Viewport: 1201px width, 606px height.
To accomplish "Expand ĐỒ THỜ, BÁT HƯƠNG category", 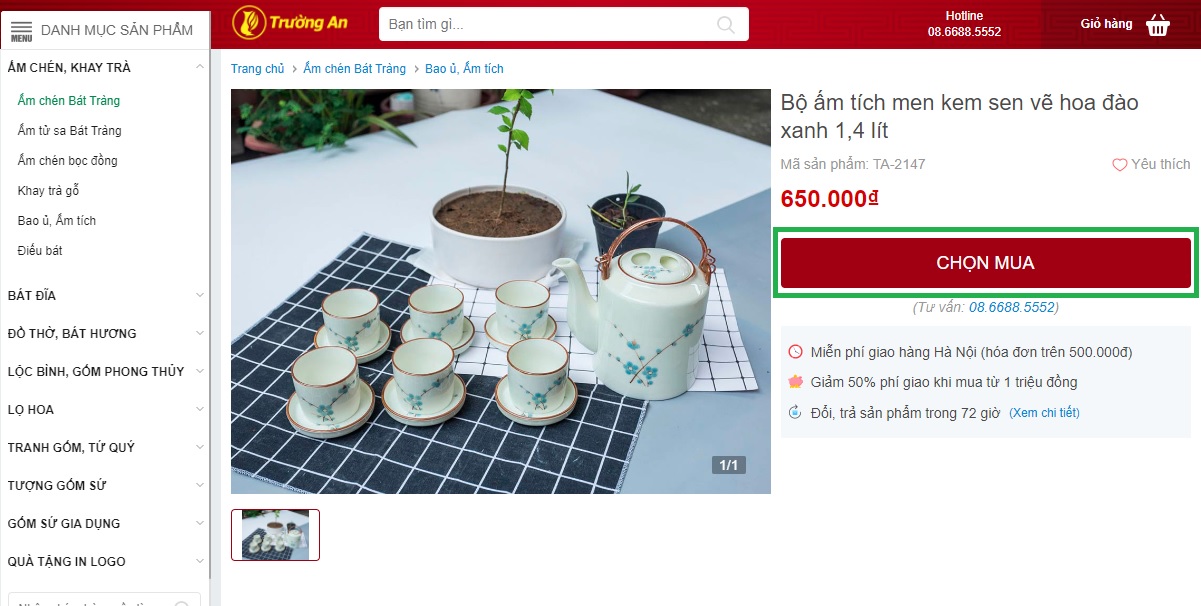I will click(x=200, y=334).
